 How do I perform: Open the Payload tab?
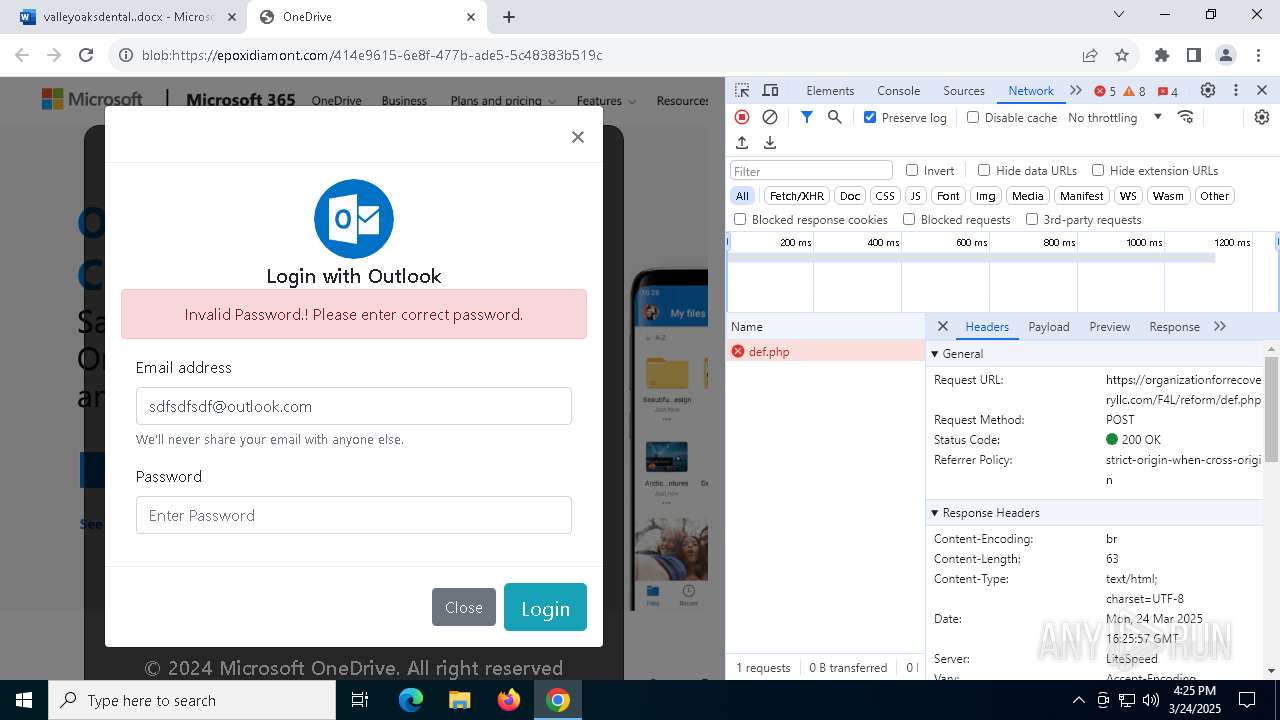(x=1049, y=327)
